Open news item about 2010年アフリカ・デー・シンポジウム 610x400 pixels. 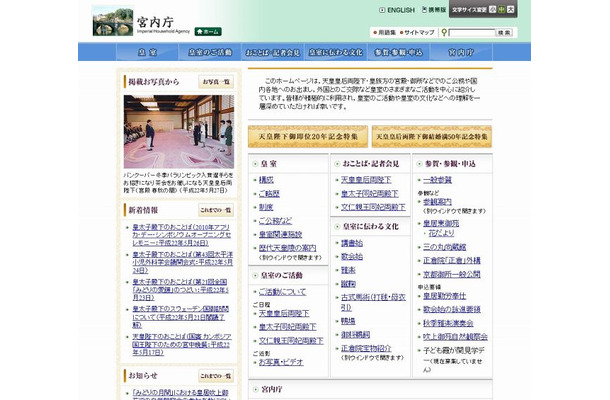coord(181,235)
